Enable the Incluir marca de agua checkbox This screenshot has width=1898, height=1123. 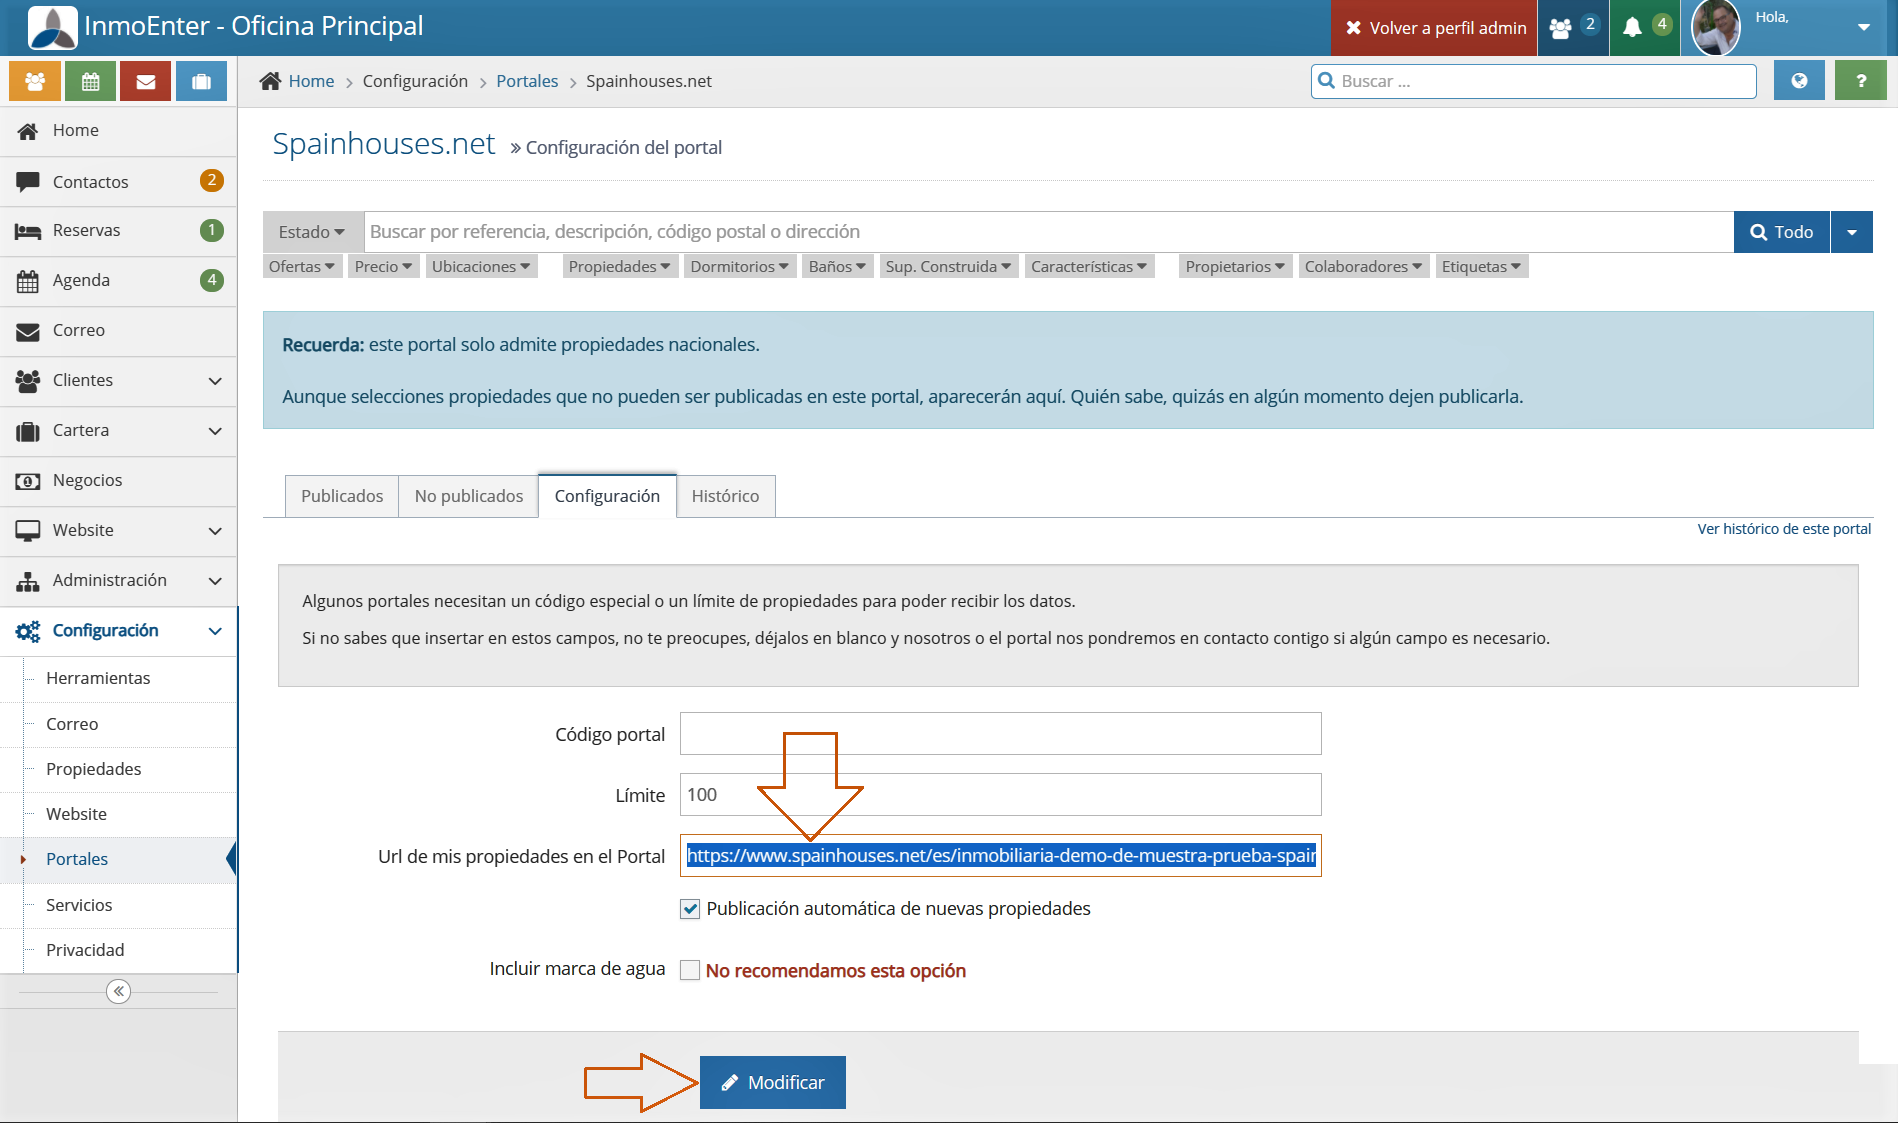pyautogui.click(x=690, y=970)
